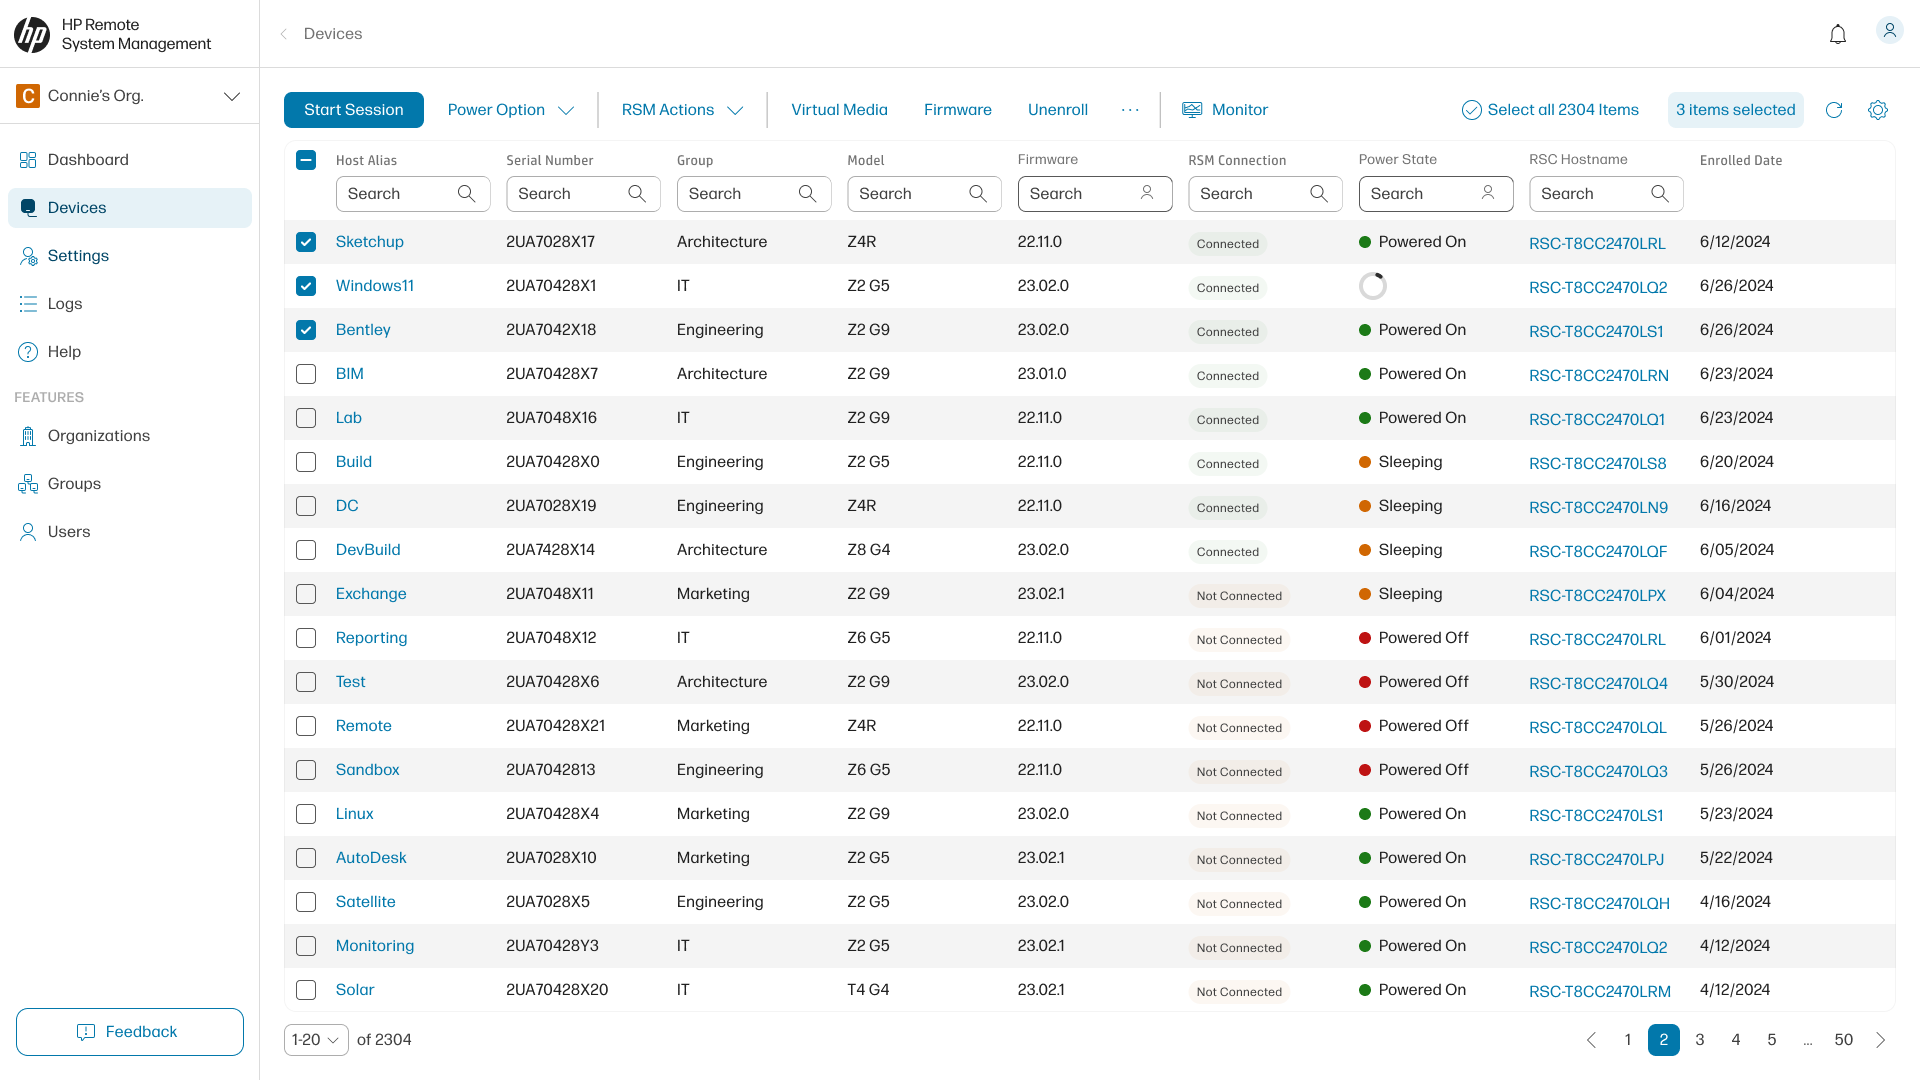The height and width of the screenshot is (1080, 1920).
Task: Click the Serial Number search field
Action: [570, 194]
